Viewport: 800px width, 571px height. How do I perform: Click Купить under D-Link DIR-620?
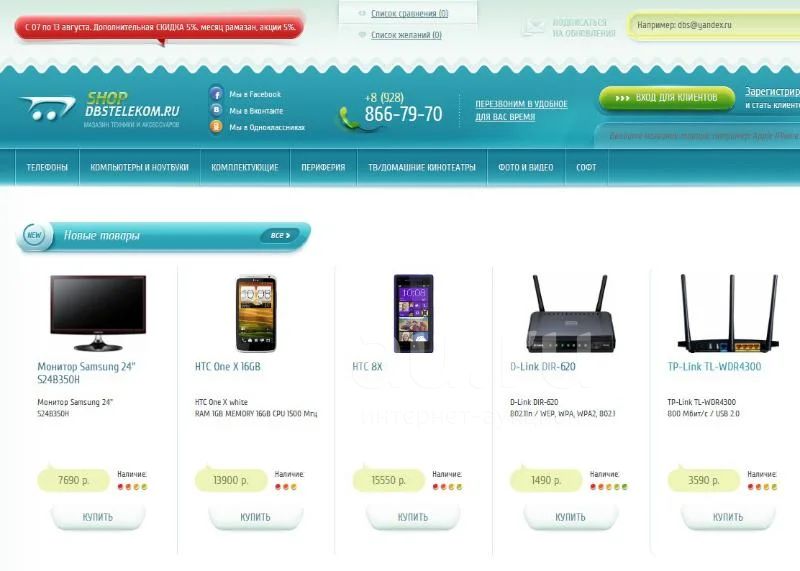click(570, 517)
